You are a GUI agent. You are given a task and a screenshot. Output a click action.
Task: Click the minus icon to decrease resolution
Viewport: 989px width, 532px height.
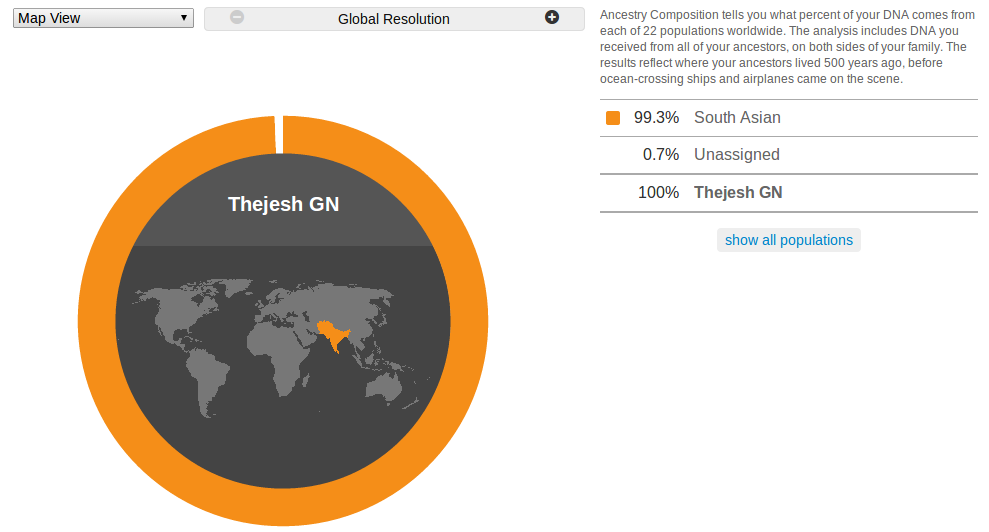[237, 18]
